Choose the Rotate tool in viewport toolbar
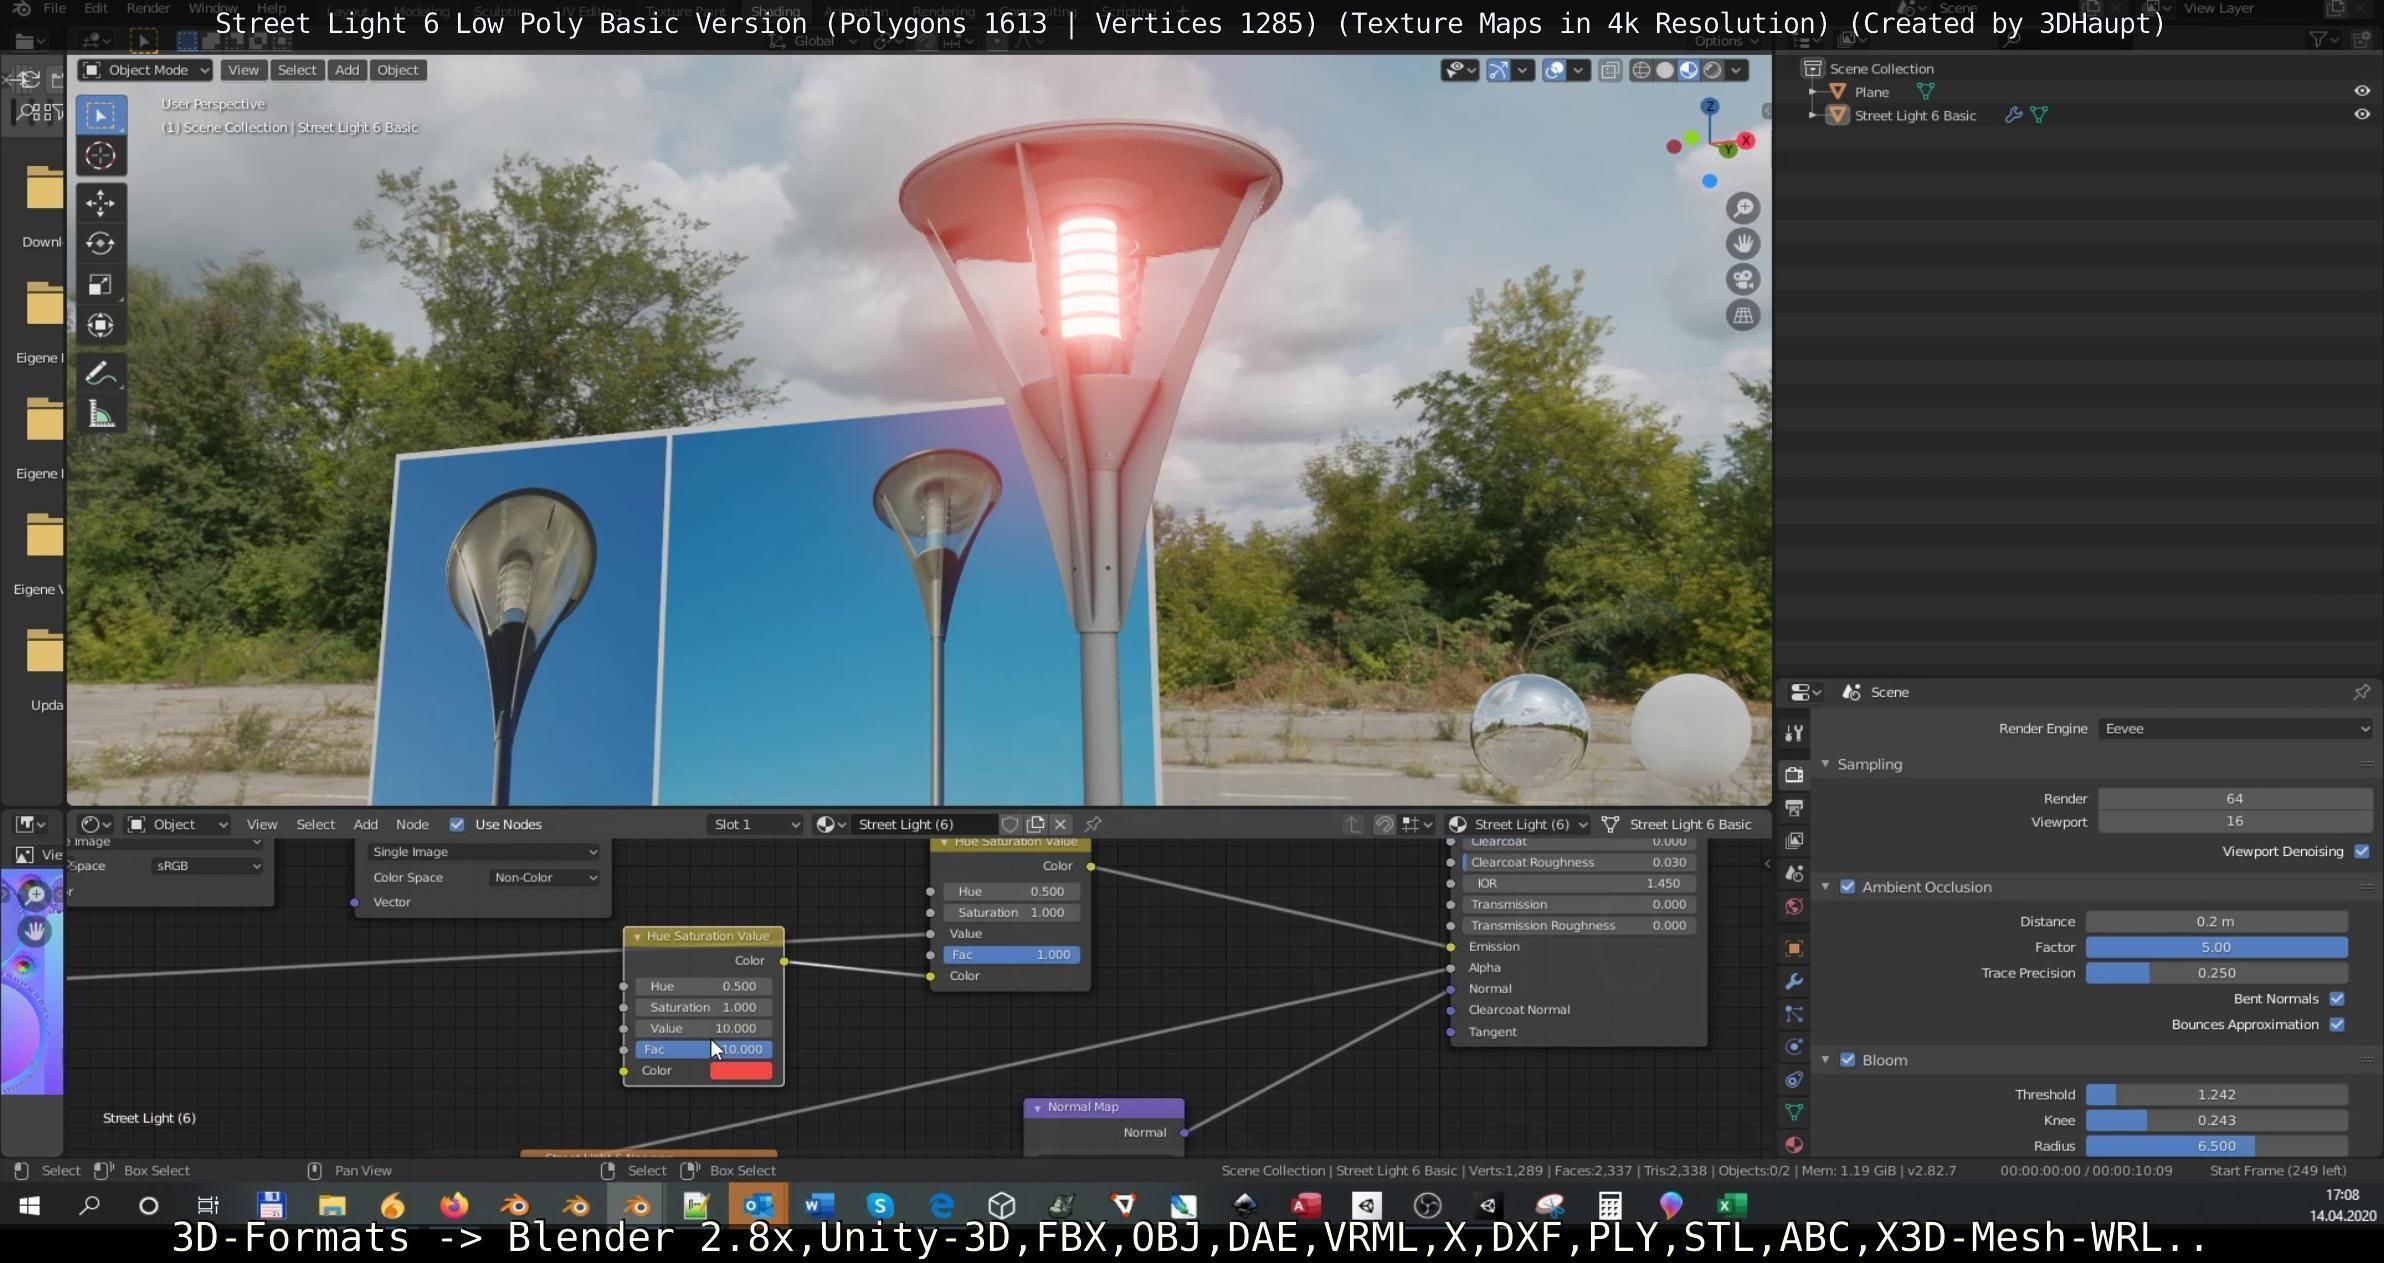 click(x=100, y=244)
